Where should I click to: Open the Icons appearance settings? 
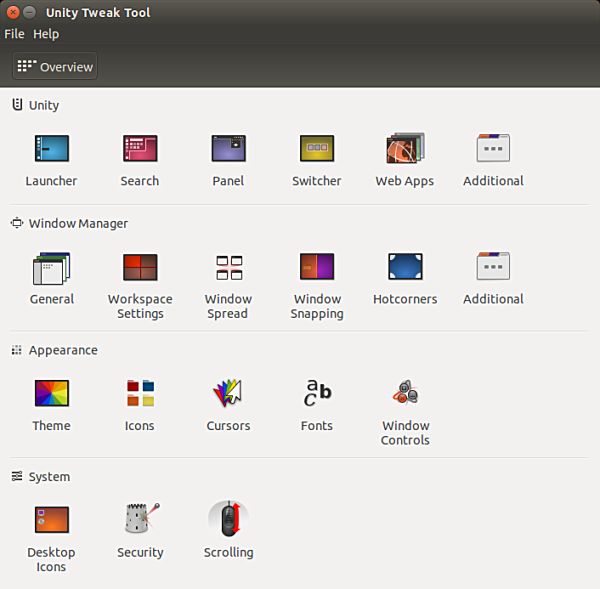click(x=140, y=393)
